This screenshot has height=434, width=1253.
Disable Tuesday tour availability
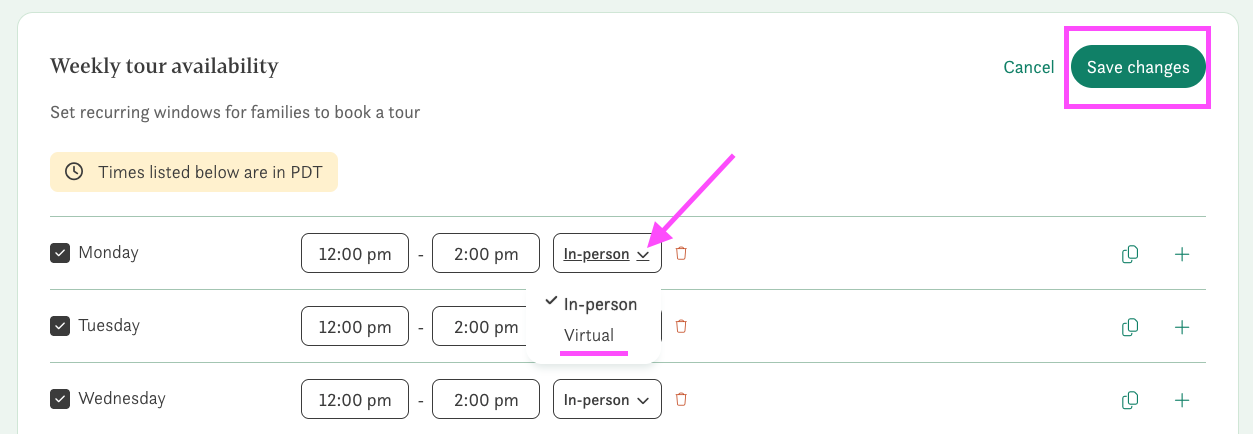[x=60, y=326]
